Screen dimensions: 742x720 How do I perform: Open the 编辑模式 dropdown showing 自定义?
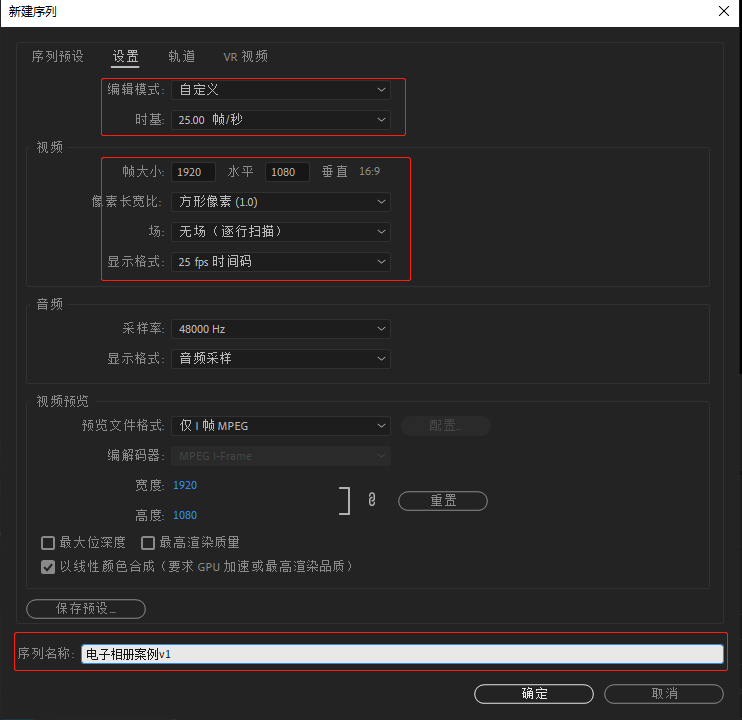pos(281,90)
